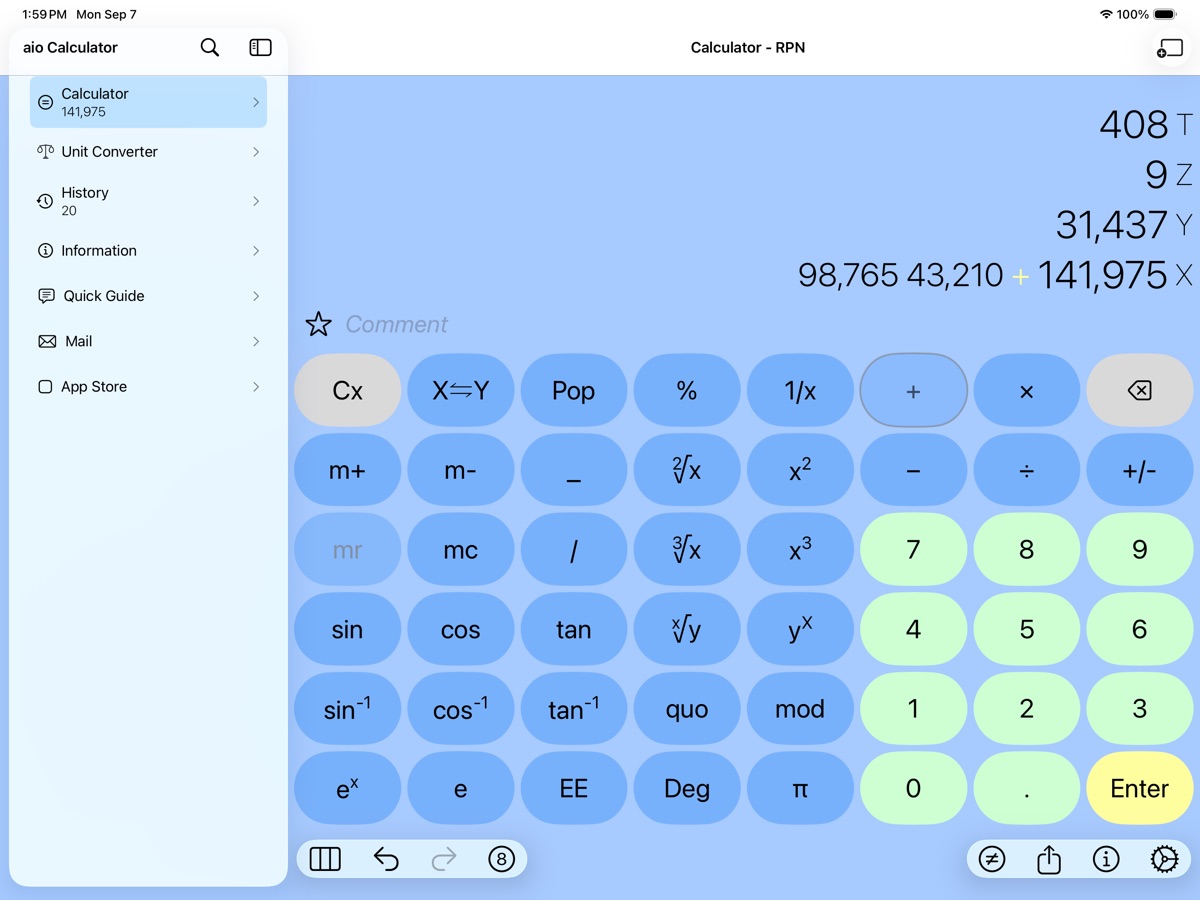Tap the sin key
The width and height of the screenshot is (1200, 900).
(x=347, y=629)
